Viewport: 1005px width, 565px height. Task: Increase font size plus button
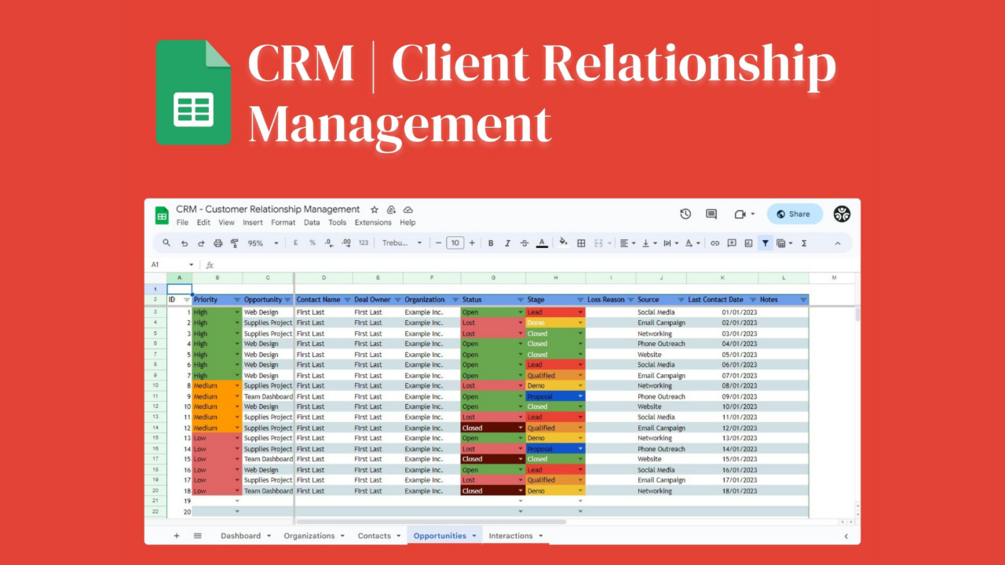coord(472,243)
